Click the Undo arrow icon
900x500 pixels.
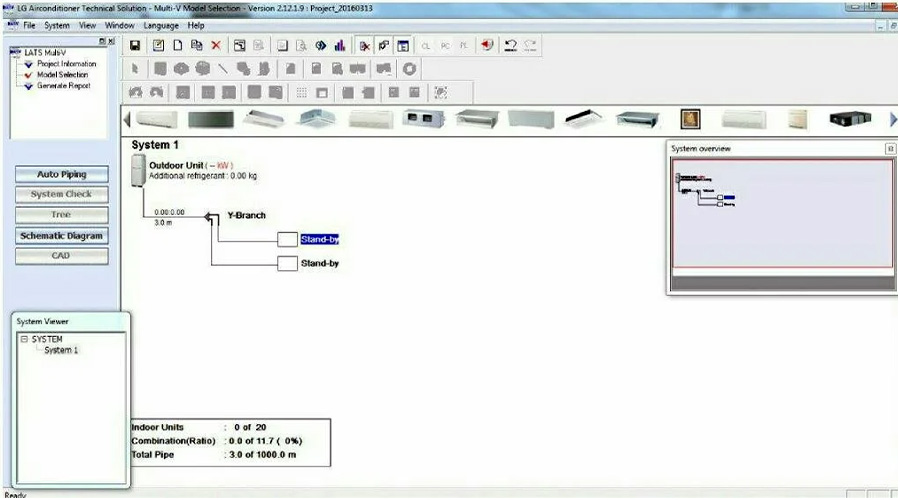pyautogui.click(x=510, y=45)
